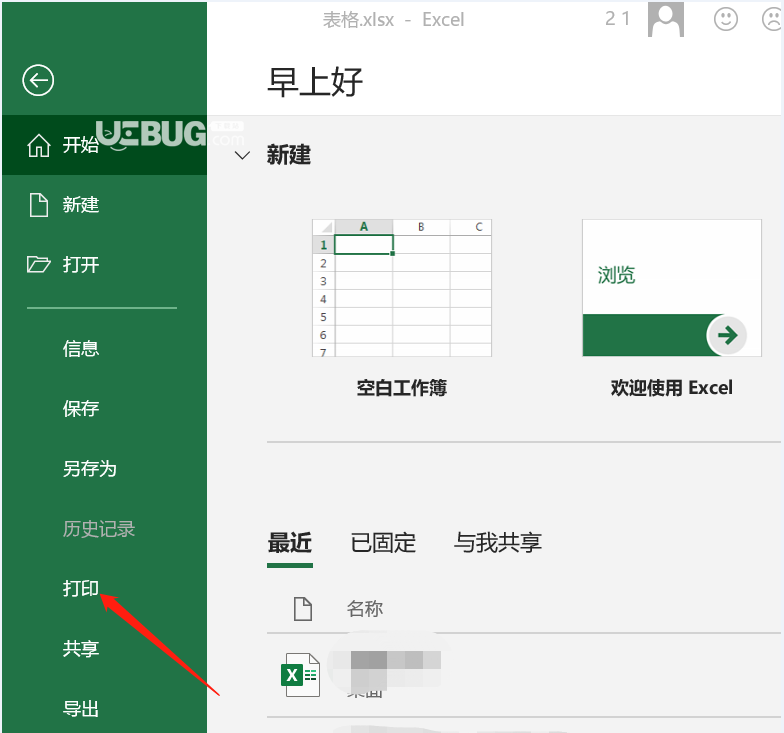Click the home icon beside 开始
The height and width of the screenshot is (733, 784).
38,146
